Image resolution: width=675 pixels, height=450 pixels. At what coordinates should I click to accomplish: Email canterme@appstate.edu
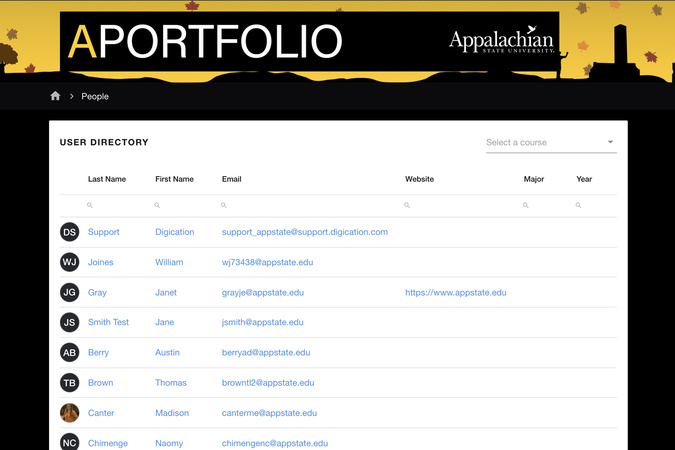tap(269, 413)
